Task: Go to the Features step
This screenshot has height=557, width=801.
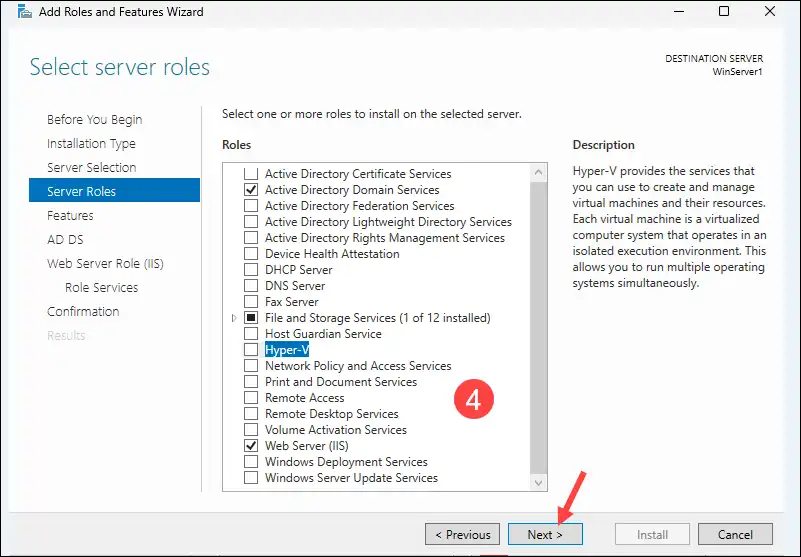Action: coord(70,215)
